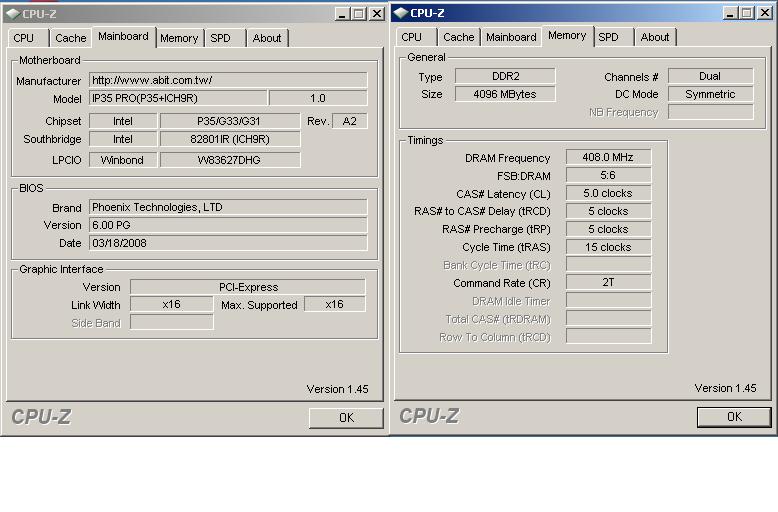Viewport: 778px width, 512px height.
Task: Click the FSB:DRAM field 5:6
Action: click(x=608, y=175)
